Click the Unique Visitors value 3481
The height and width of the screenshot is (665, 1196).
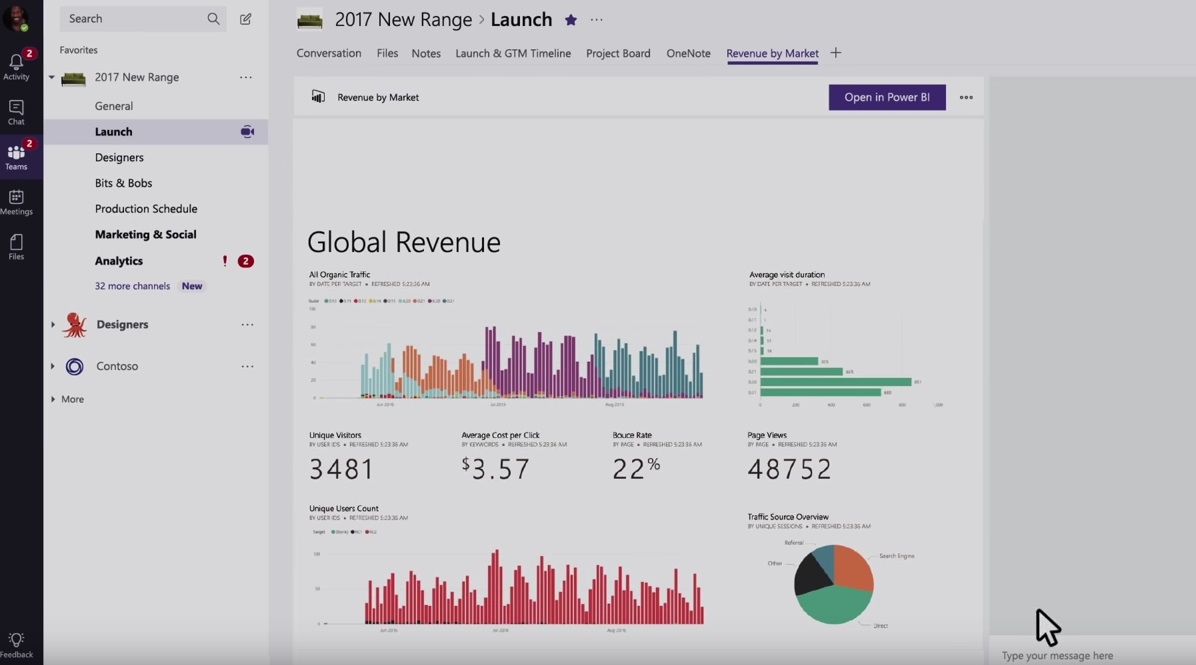[x=341, y=468]
